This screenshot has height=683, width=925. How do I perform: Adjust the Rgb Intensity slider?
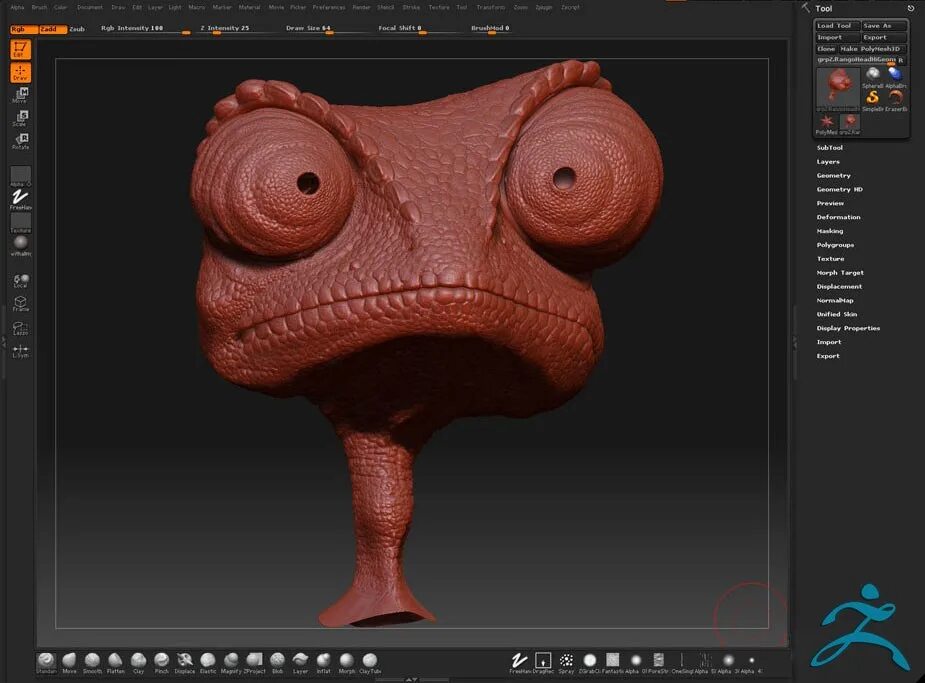[x=145, y=29]
